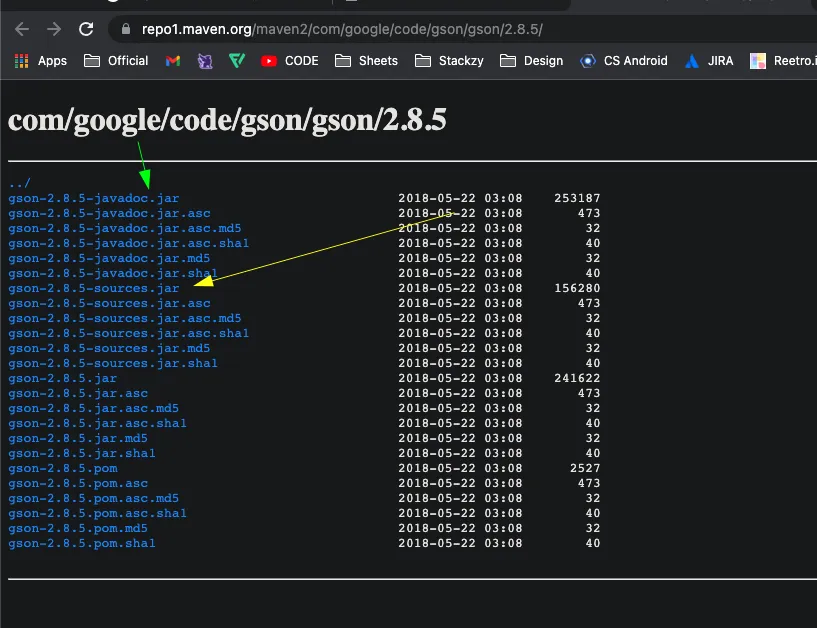Open the JIRA bookmark
This screenshot has height=628, width=817.
click(709, 61)
